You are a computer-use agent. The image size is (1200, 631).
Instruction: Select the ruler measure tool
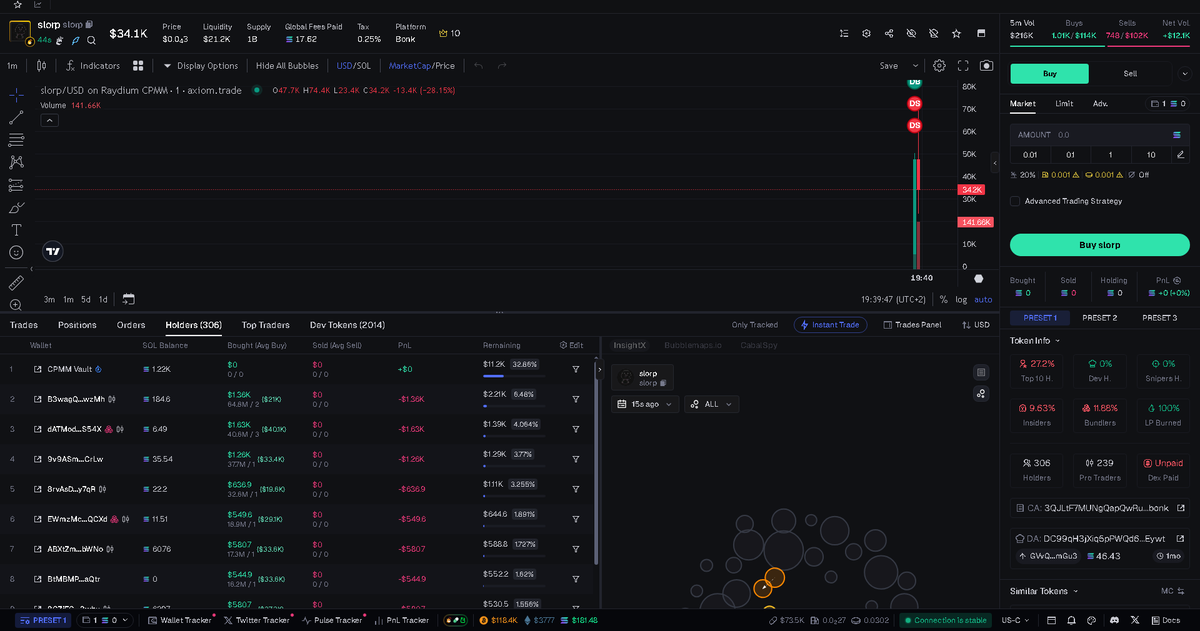point(16,283)
